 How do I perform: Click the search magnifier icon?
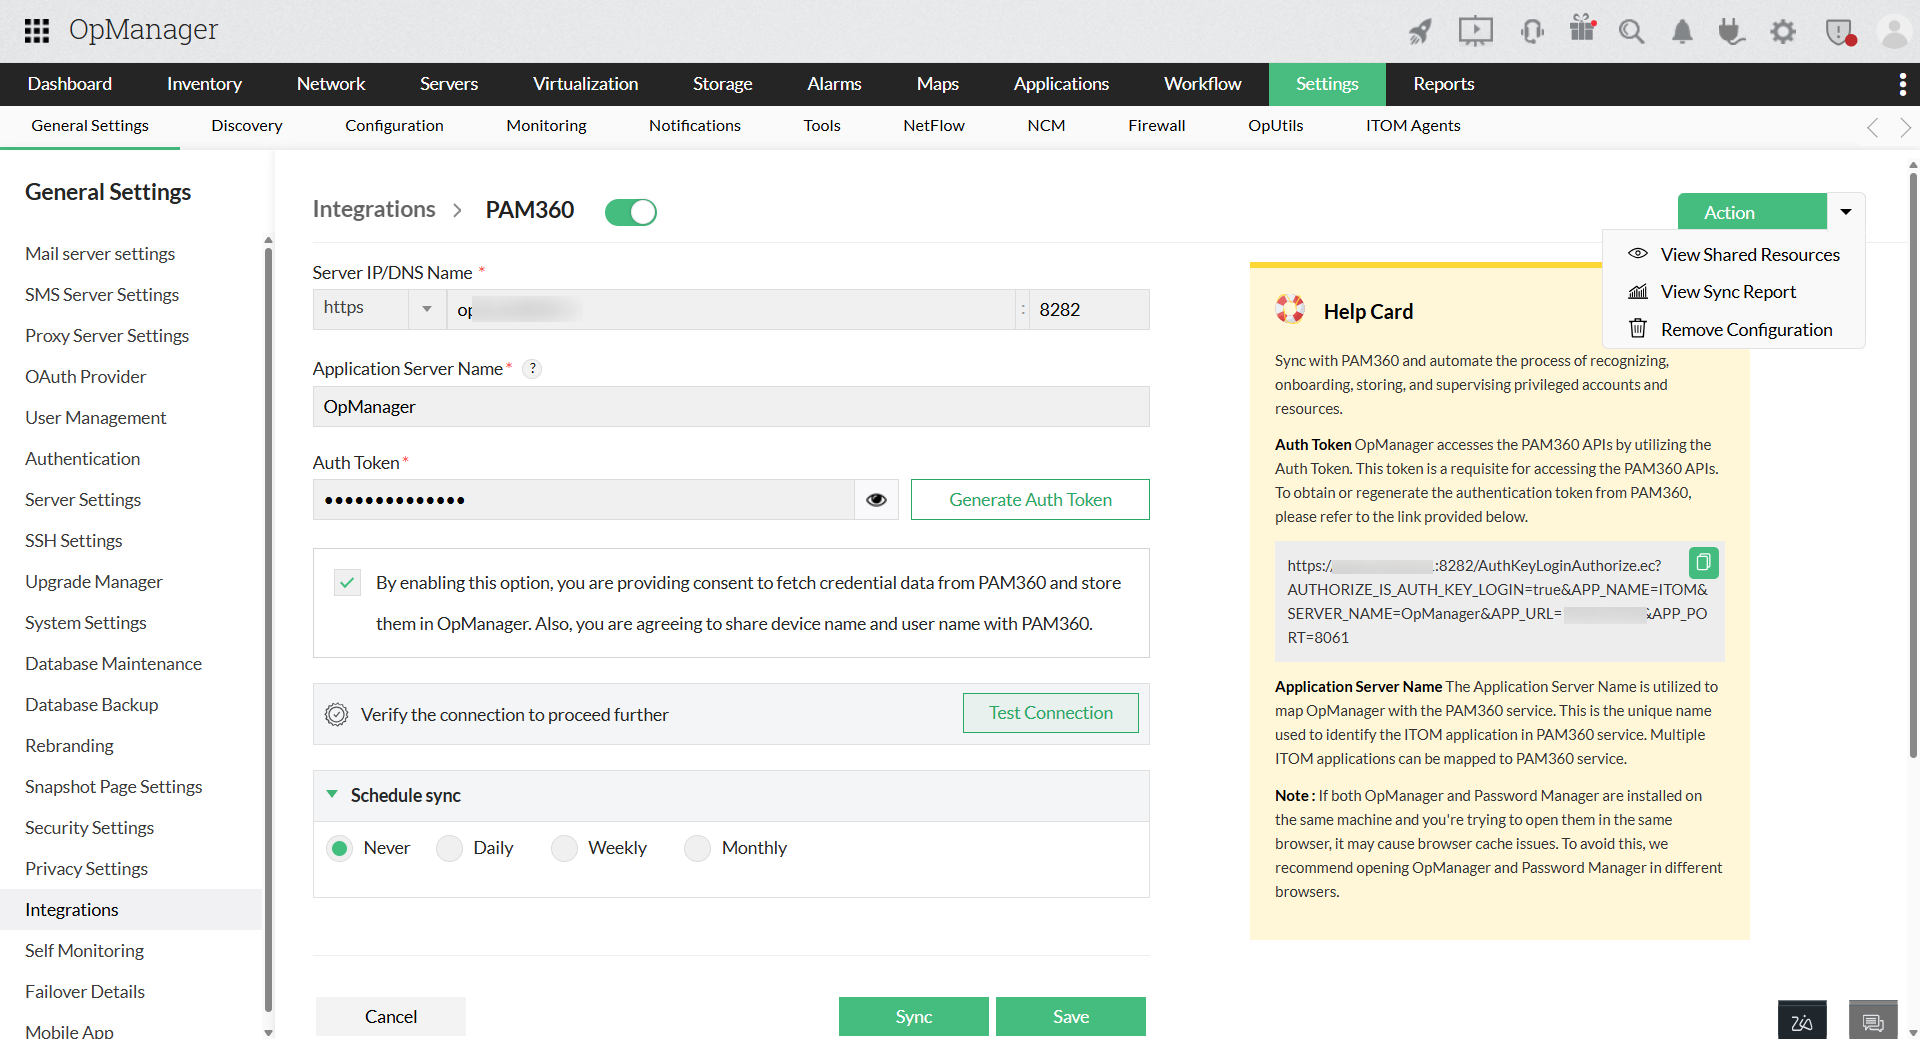[1632, 32]
